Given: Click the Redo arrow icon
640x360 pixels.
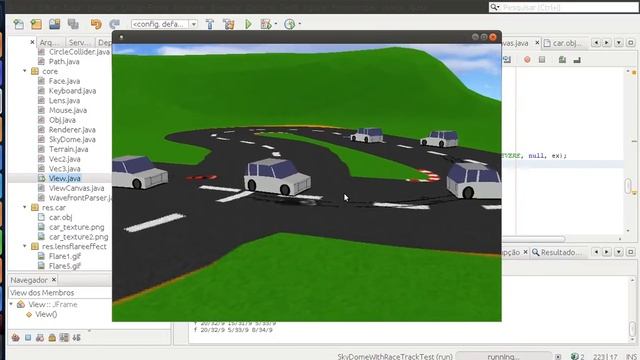Looking at the screenshot, I should [x=115, y=24].
